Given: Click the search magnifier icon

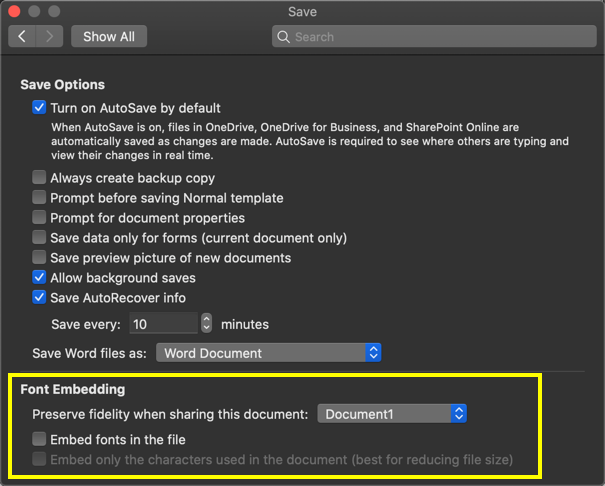Looking at the screenshot, I should tap(285, 37).
